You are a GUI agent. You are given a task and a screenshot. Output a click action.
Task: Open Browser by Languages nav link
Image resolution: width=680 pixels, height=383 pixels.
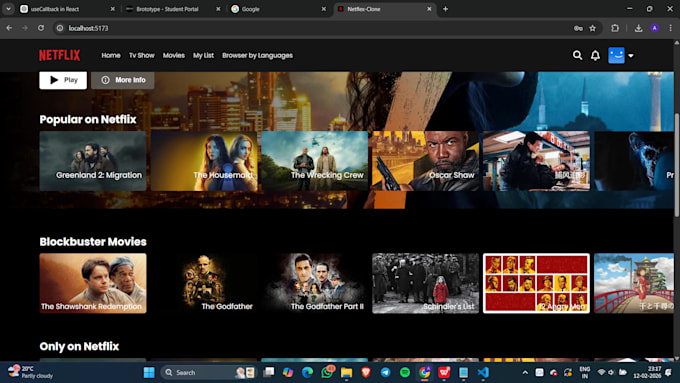[258, 56]
